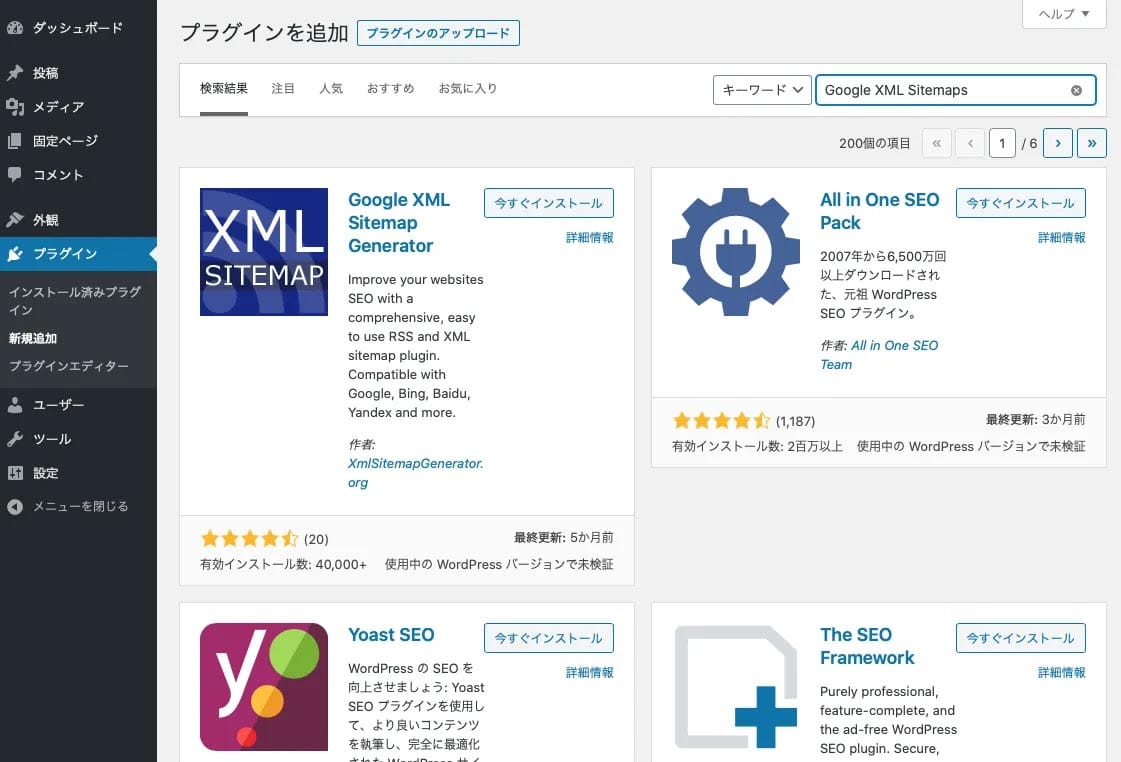1121x762 pixels.
Task: Open the All in One SEO Team author link
Action: (879, 355)
